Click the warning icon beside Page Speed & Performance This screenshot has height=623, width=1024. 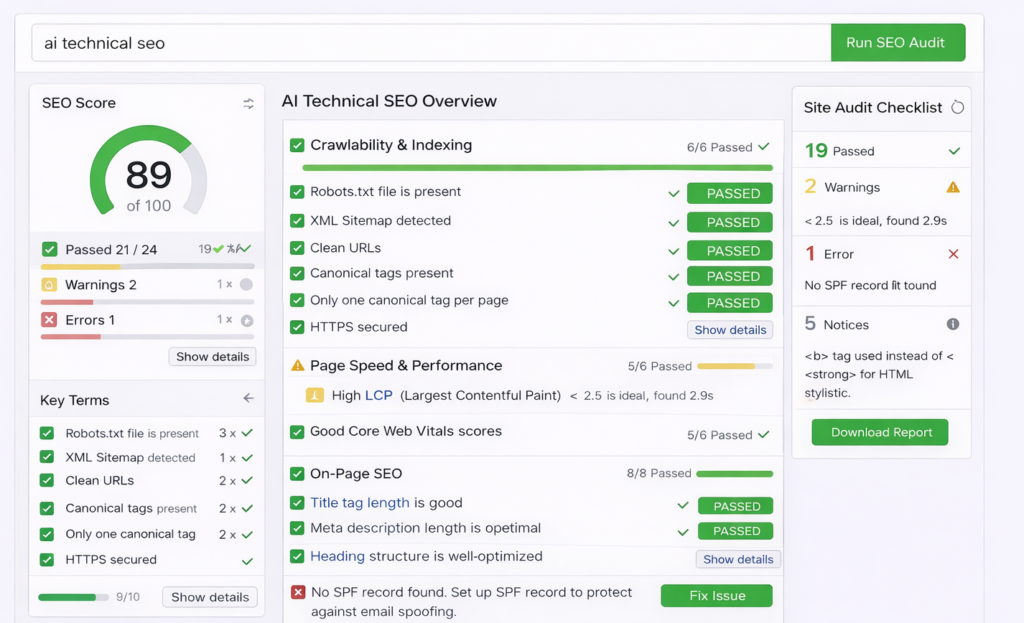pos(297,366)
